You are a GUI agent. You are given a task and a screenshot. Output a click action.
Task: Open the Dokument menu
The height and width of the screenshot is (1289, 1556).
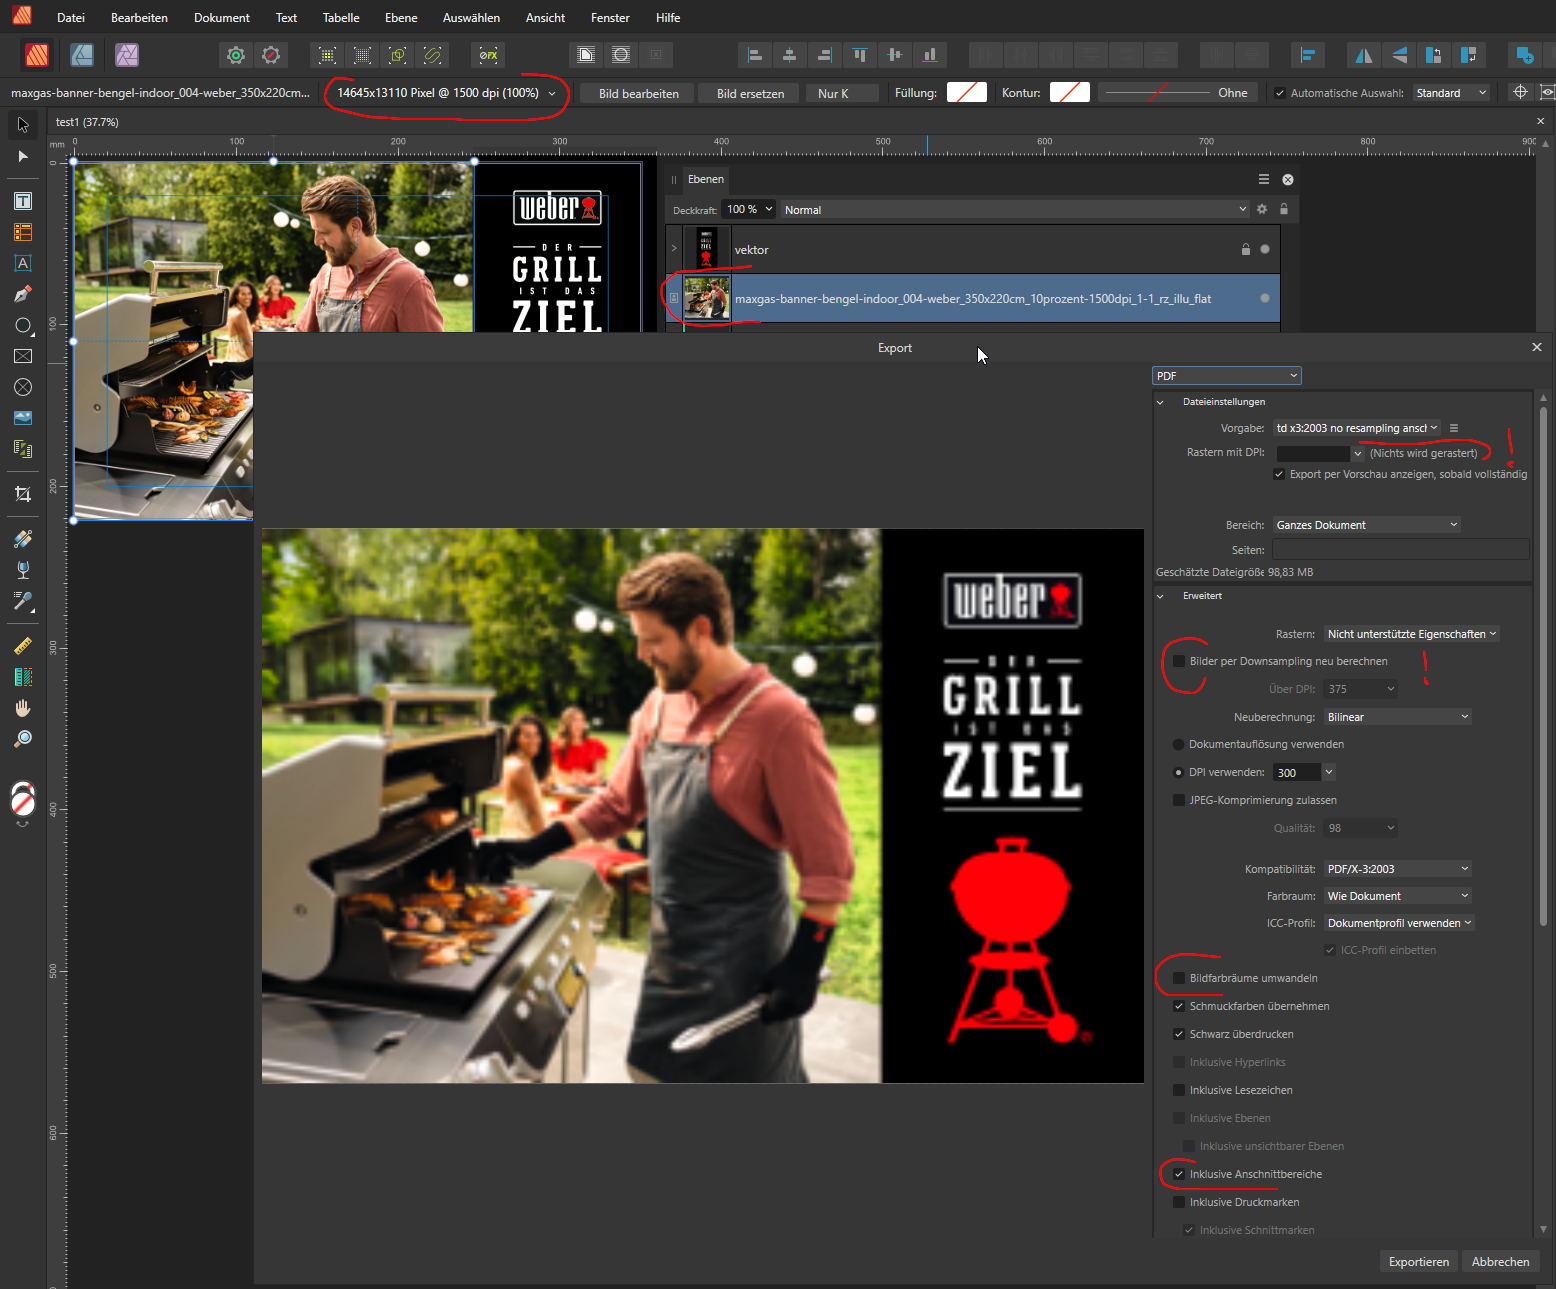pyautogui.click(x=221, y=18)
